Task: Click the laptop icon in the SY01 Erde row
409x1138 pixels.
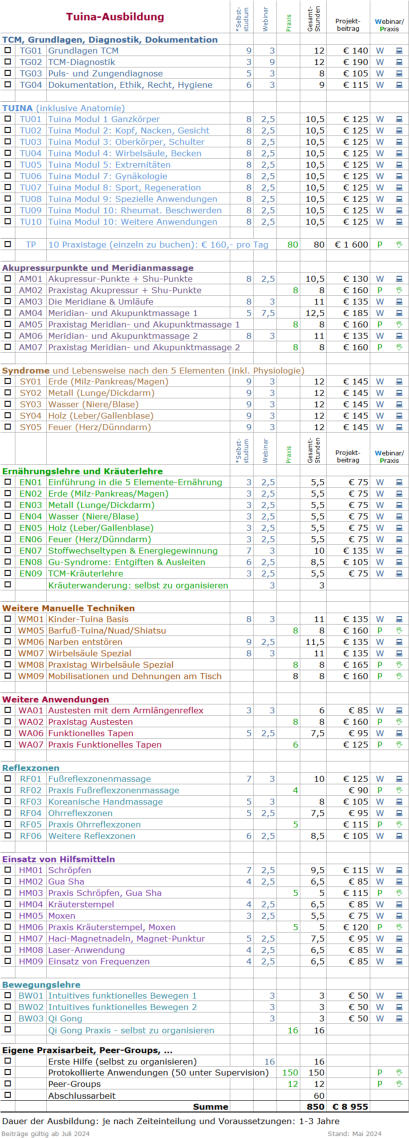Action: pyautogui.click(x=399, y=381)
